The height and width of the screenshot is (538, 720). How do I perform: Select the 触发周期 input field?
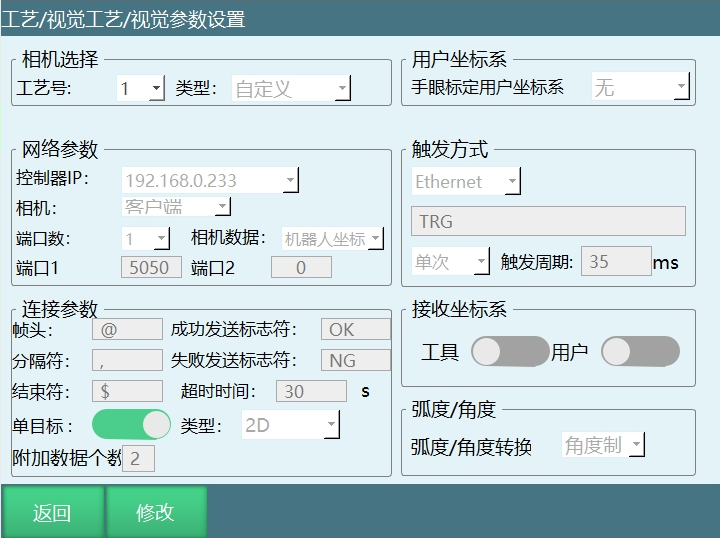click(x=616, y=263)
